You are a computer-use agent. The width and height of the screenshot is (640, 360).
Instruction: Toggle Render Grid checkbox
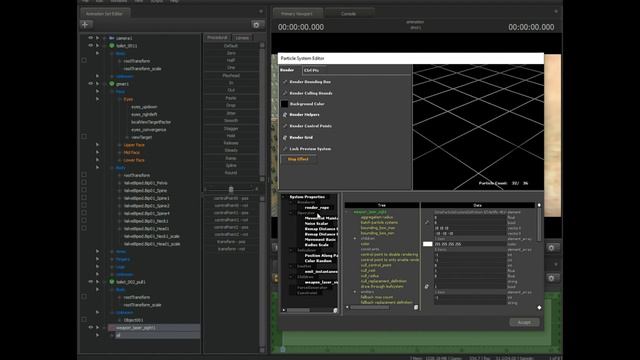[x=284, y=138]
